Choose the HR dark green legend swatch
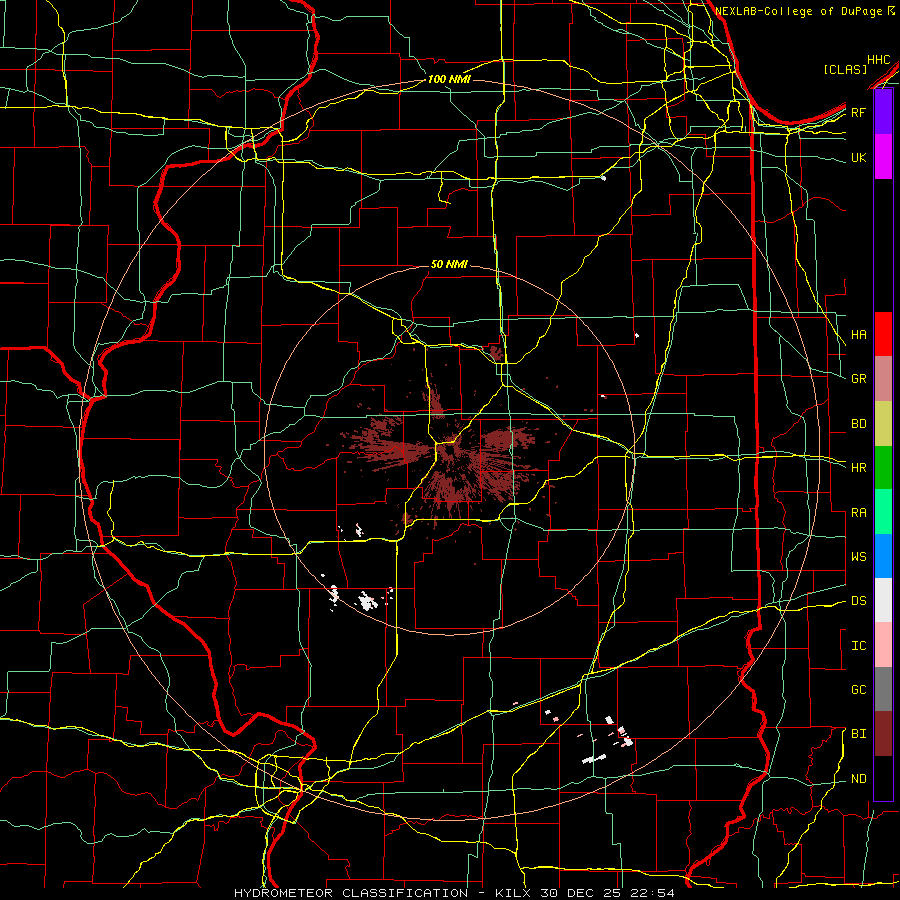The height and width of the screenshot is (900, 900). tap(883, 468)
